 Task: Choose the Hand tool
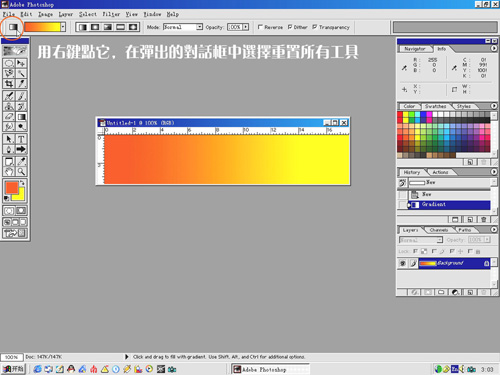[x=9, y=172]
